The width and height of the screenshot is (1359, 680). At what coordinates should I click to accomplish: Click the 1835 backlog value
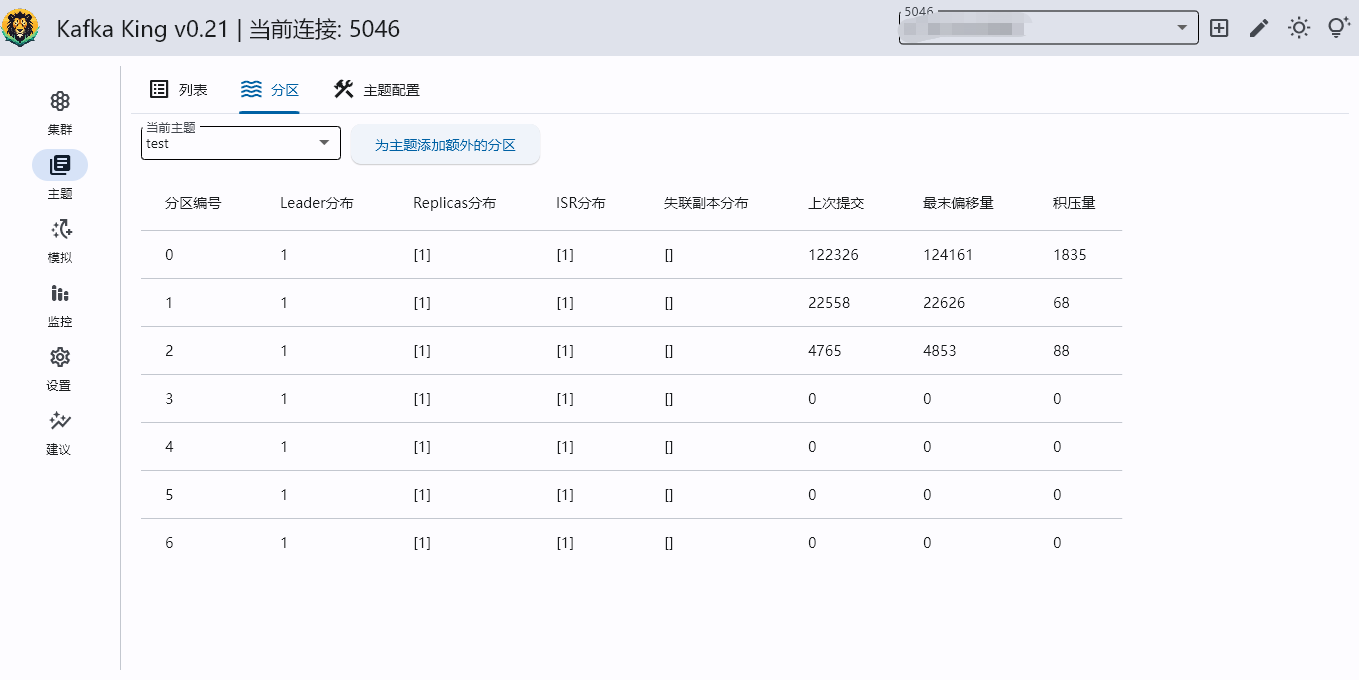tap(1070, 255)
